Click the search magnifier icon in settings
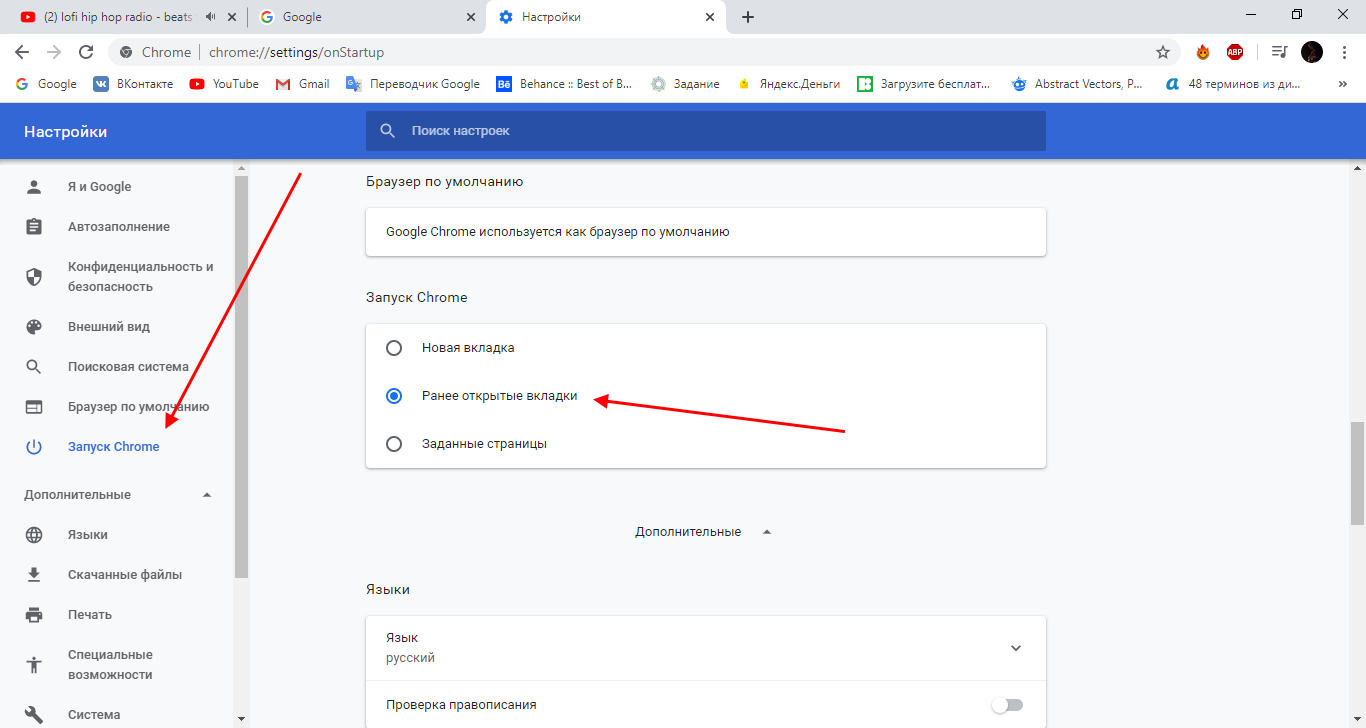 pos(388,131)
